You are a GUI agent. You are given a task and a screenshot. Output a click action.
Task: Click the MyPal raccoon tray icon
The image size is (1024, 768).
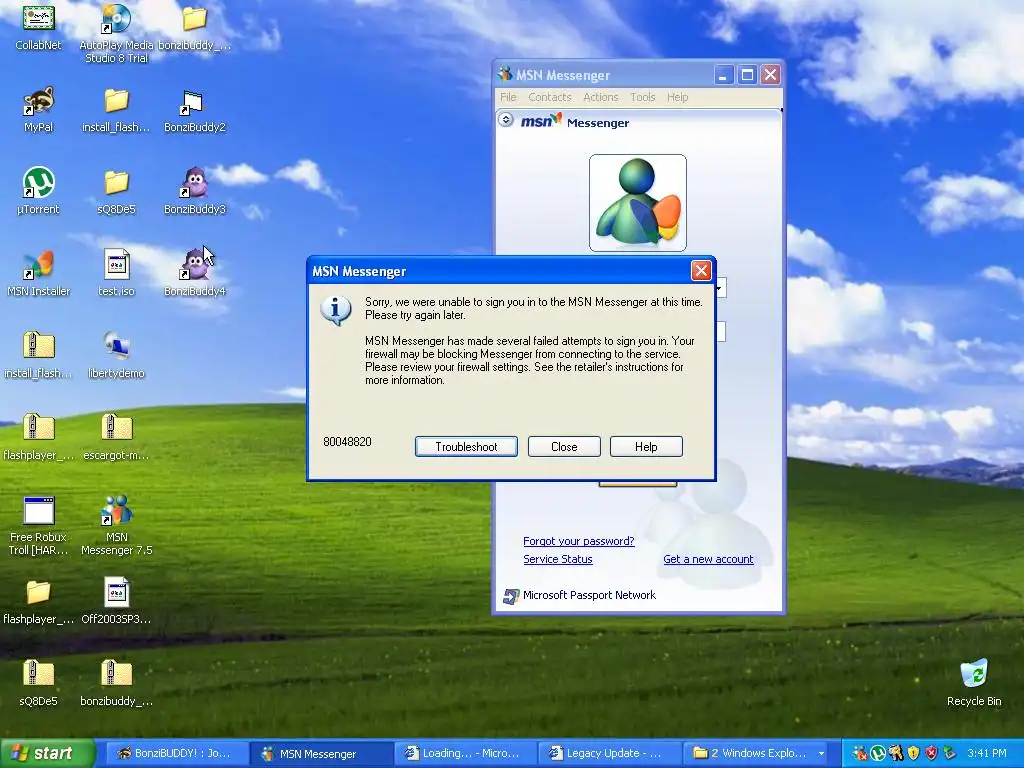(896, 753)
